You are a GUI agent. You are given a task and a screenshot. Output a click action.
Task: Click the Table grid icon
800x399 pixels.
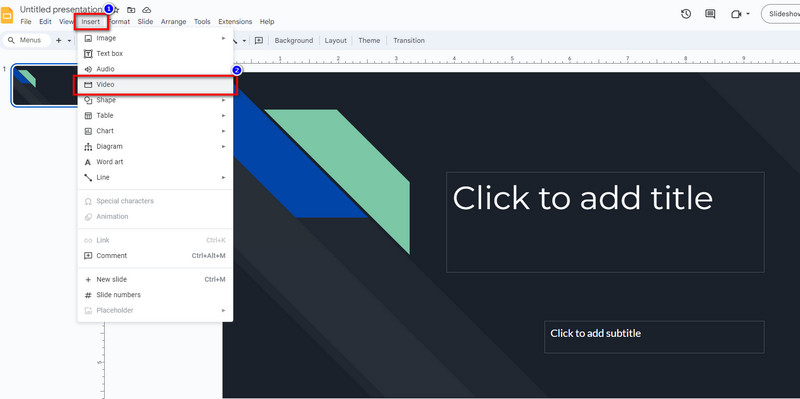(88, 115)
